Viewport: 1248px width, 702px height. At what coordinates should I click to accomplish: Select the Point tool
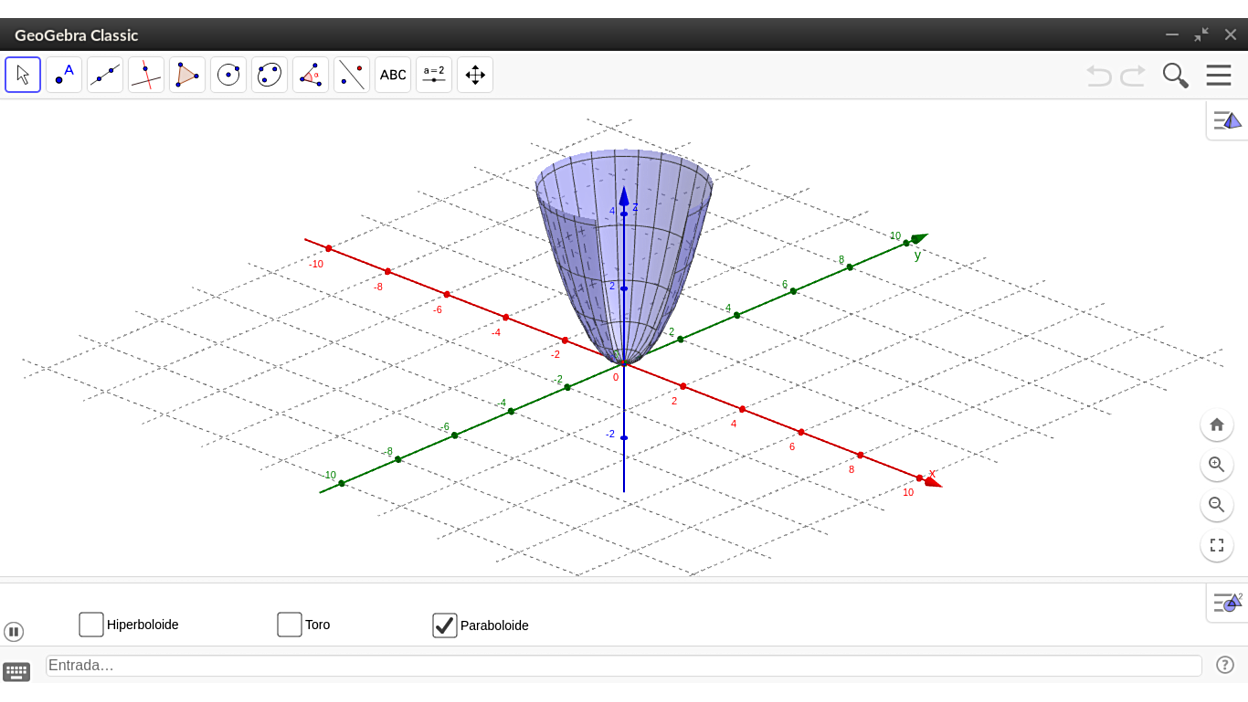click(63, 74)
